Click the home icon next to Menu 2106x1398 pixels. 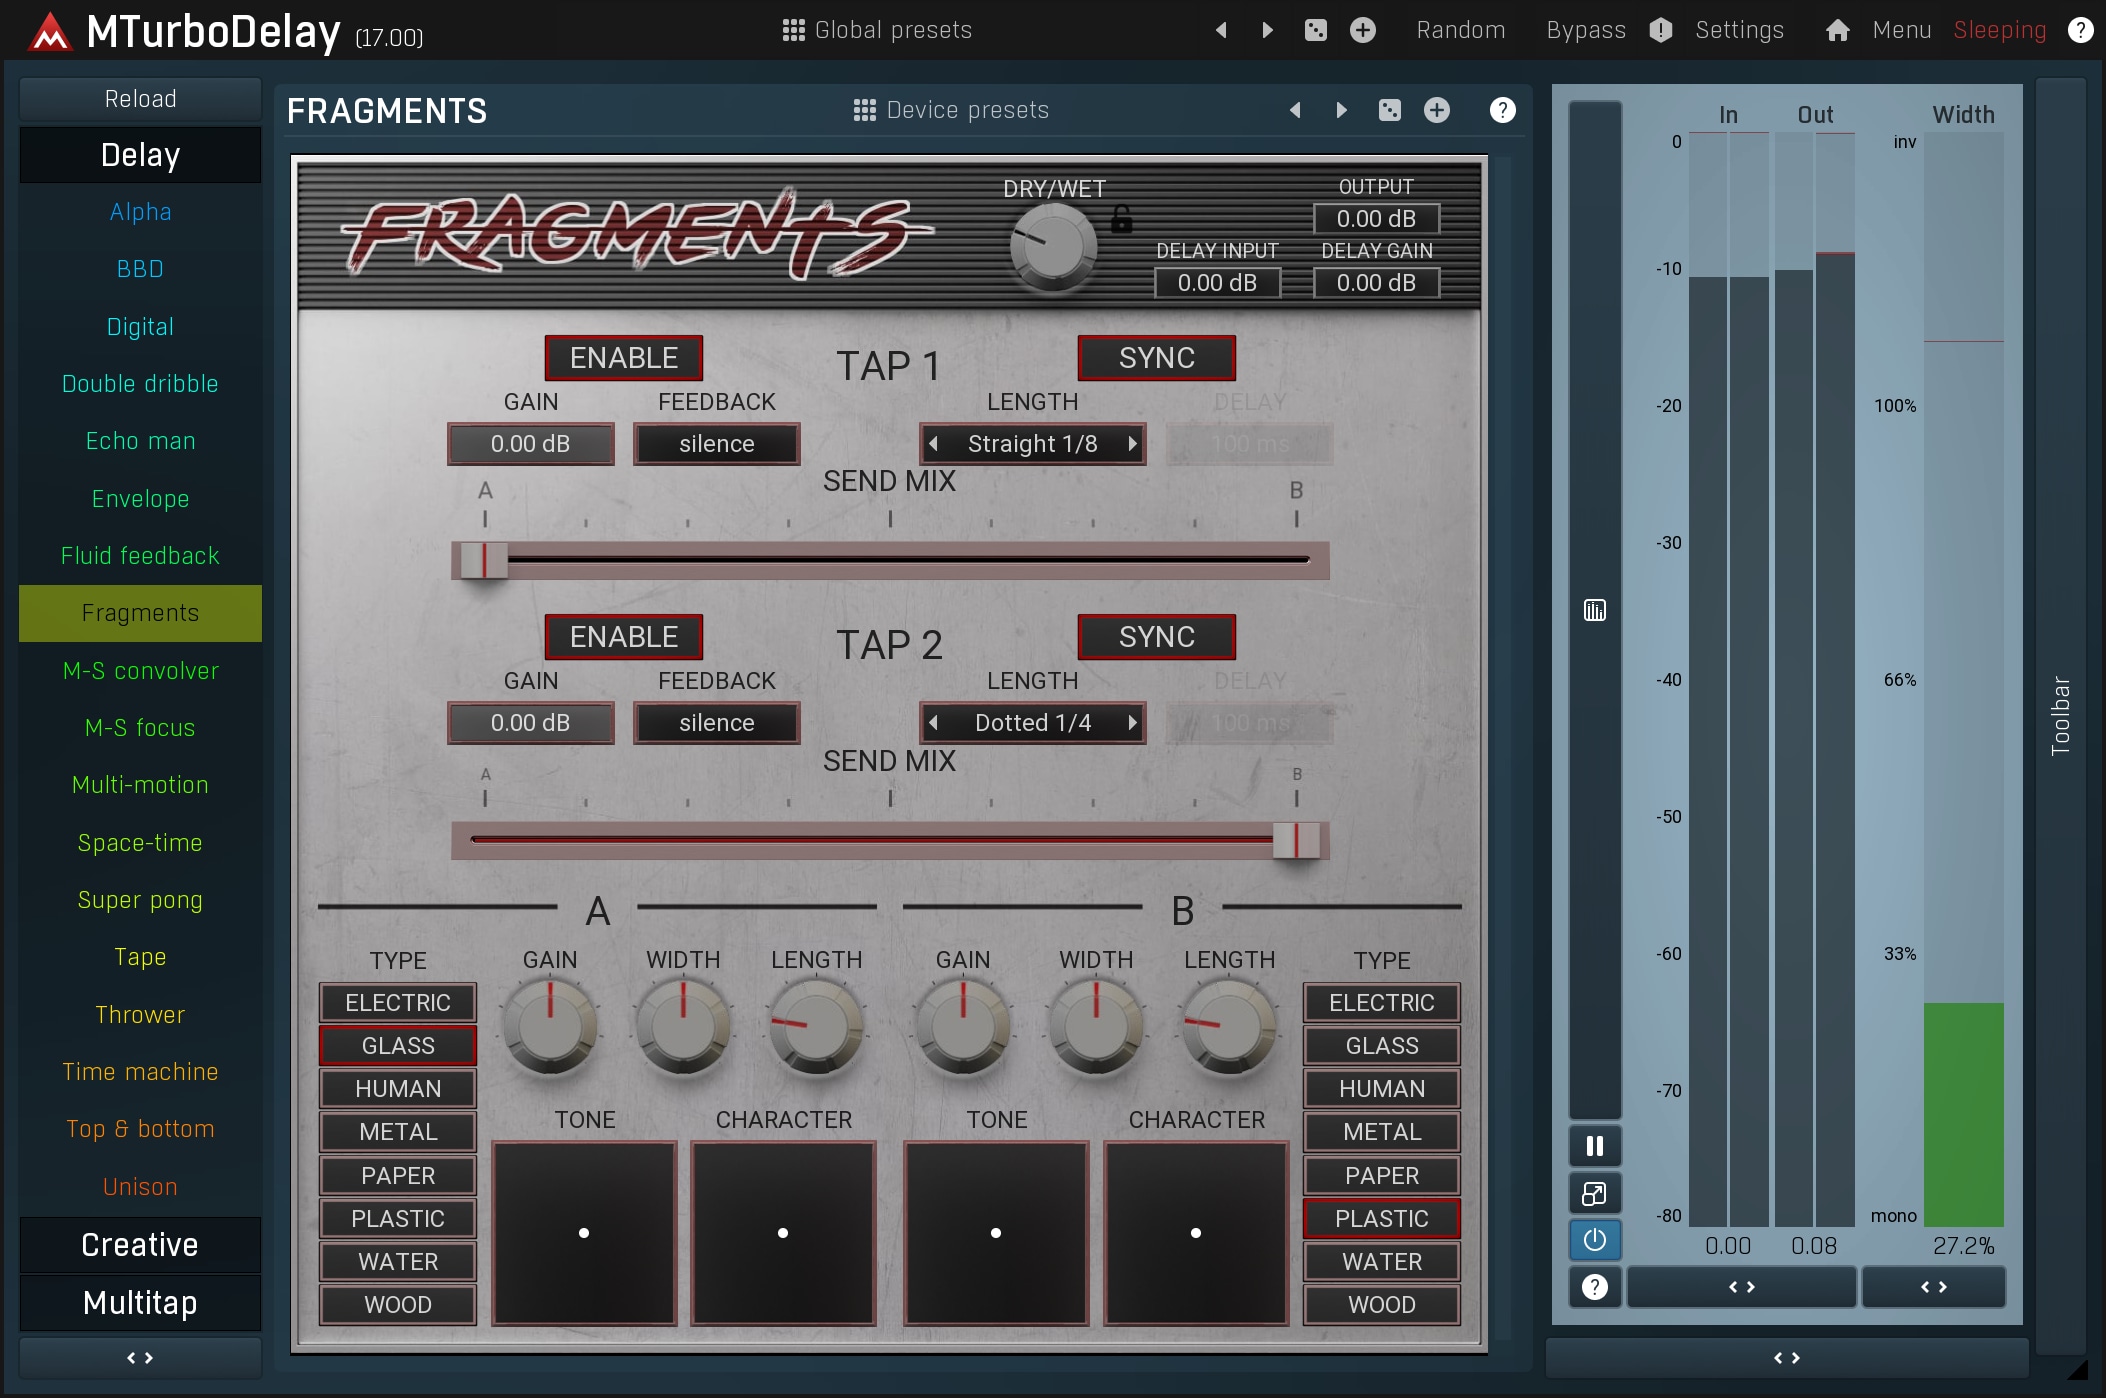click(x=1837, y=30)
